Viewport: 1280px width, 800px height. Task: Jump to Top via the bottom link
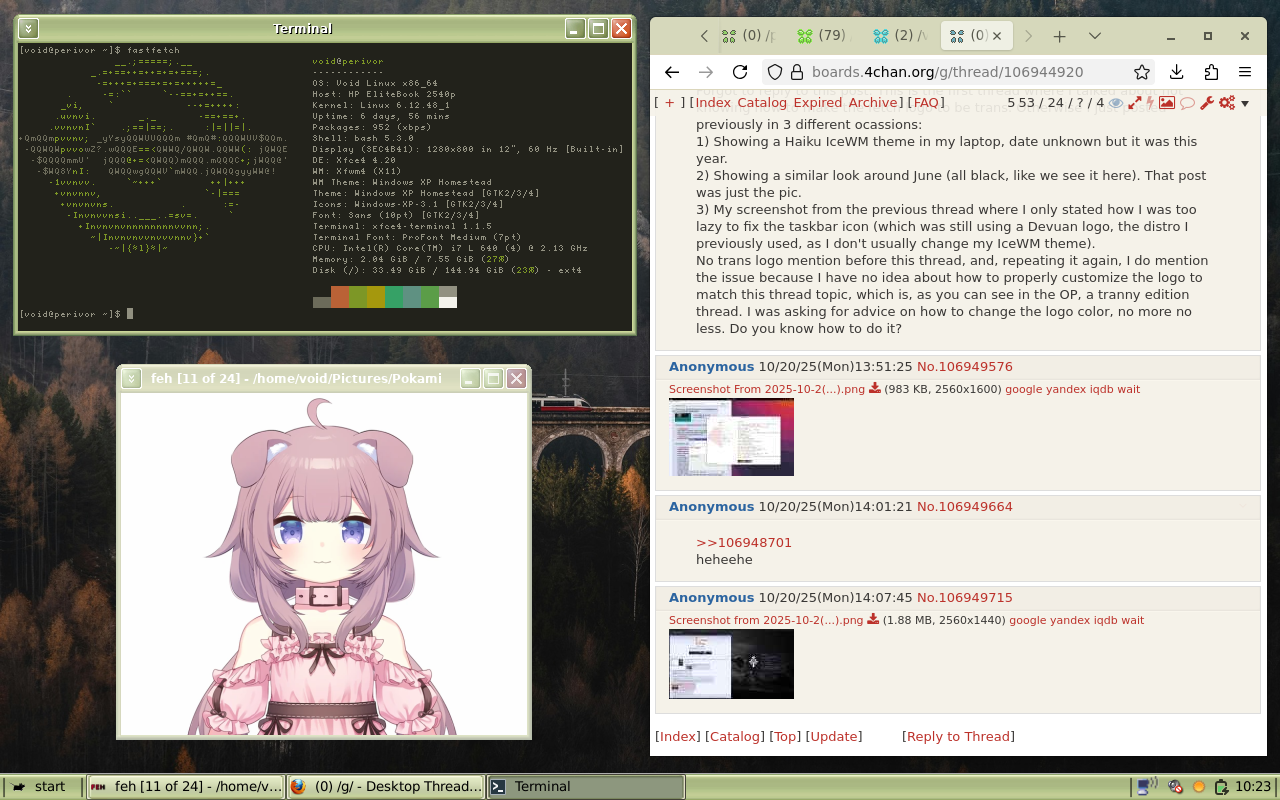point(786,736)
